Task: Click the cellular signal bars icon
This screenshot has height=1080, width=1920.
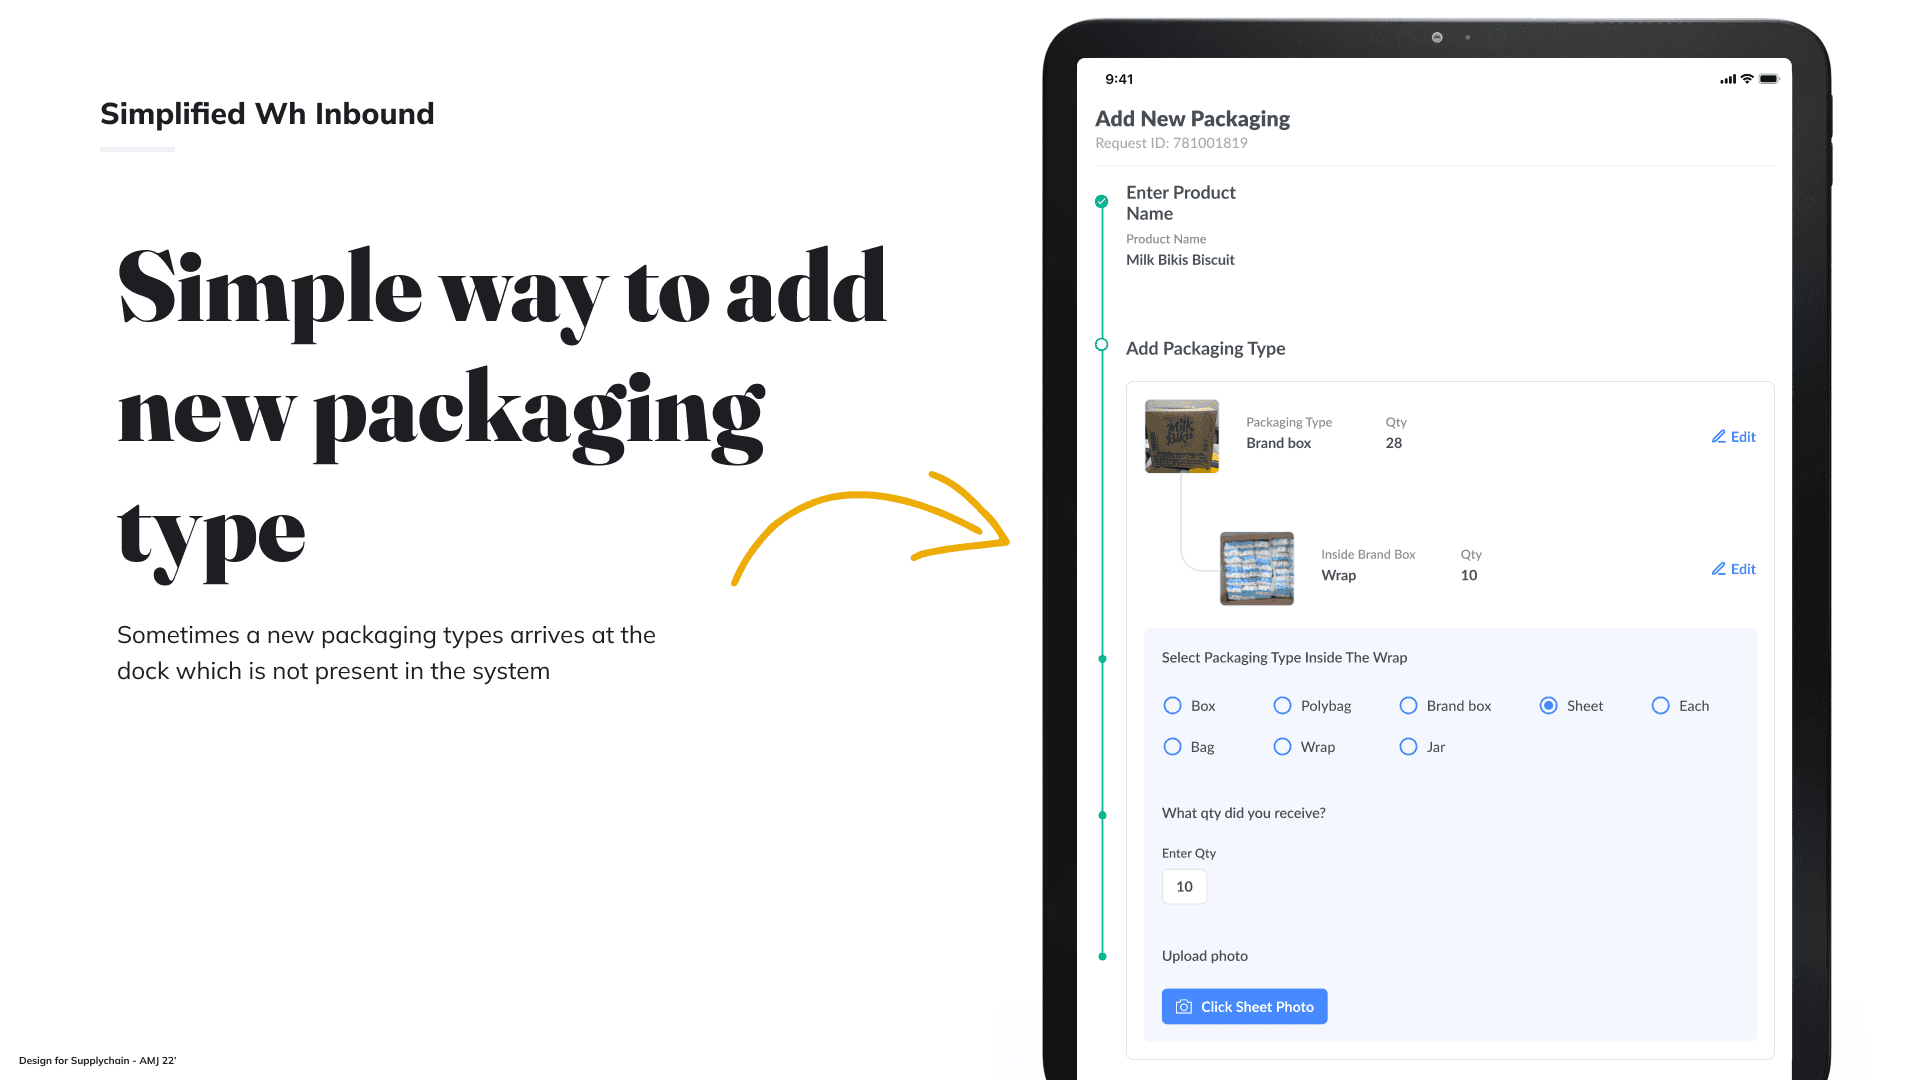Action: point(1727,79)
